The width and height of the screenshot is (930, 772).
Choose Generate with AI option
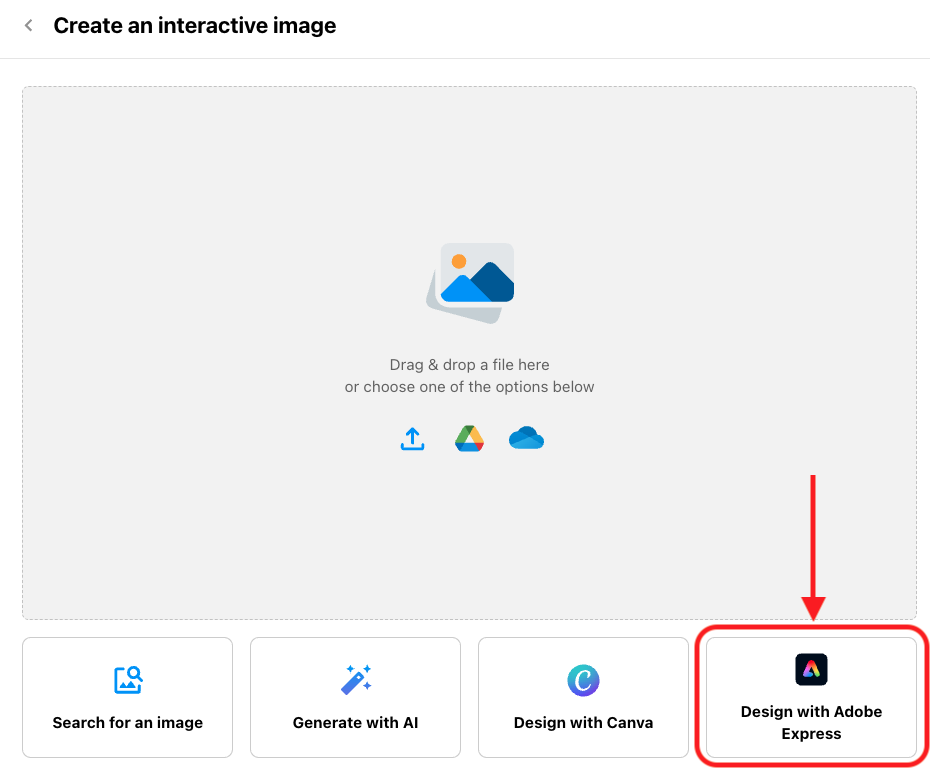tap(355, 697)
